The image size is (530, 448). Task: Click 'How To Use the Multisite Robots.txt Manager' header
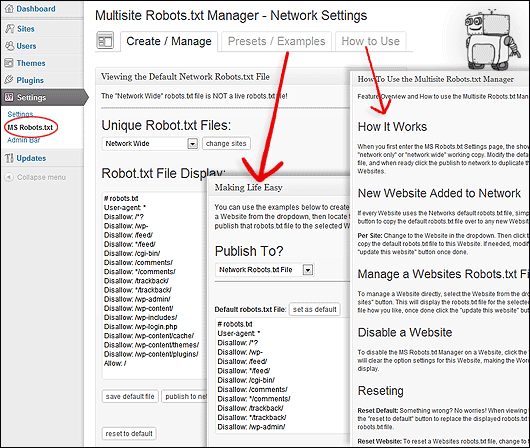point(436,79)
